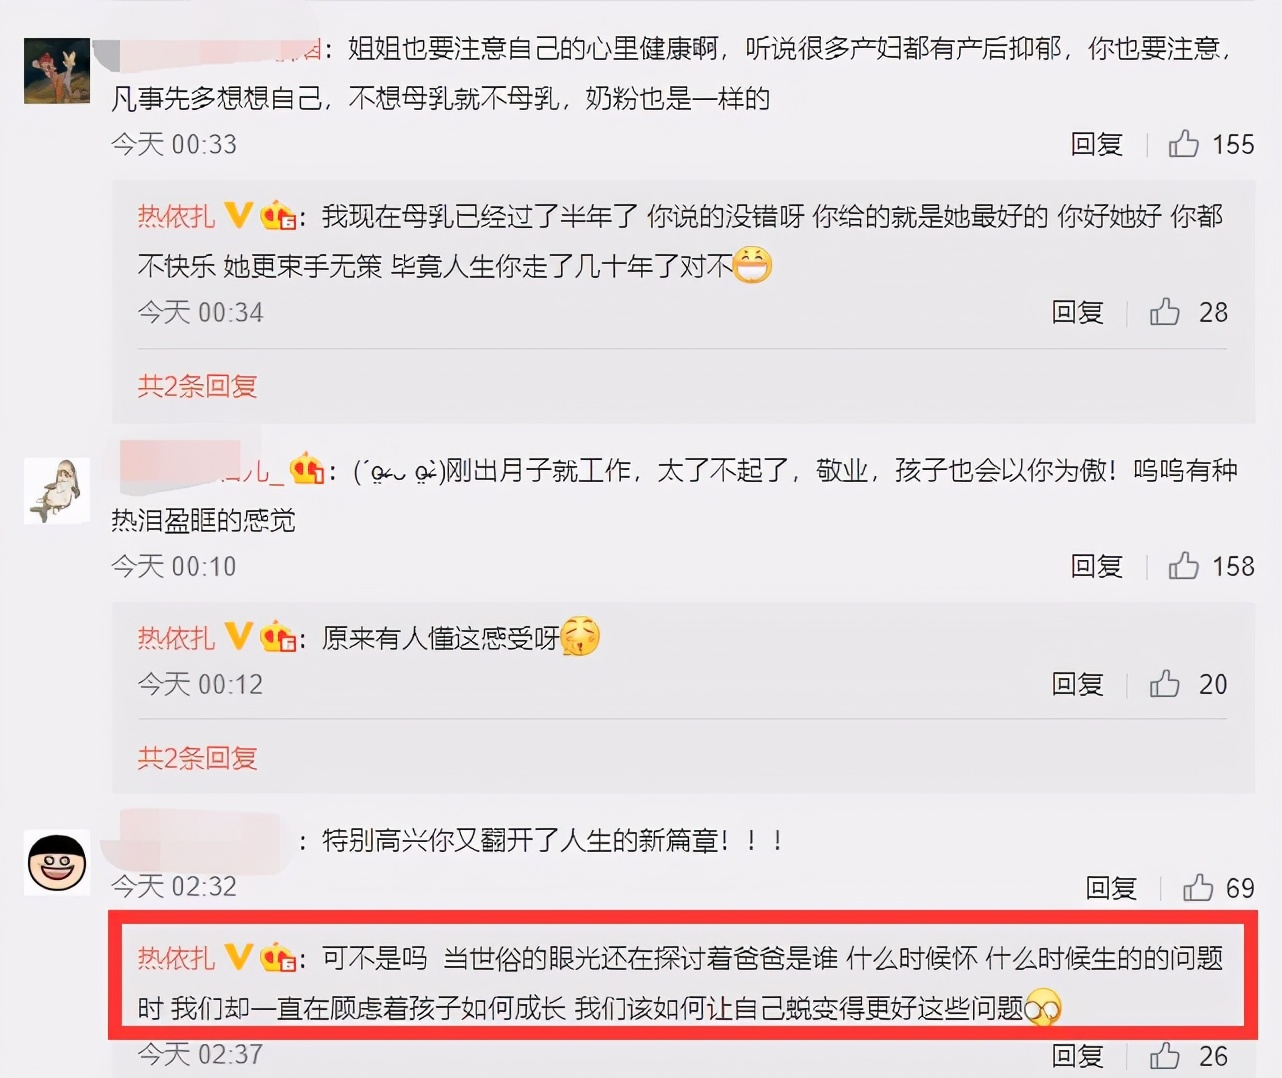Like 热依扎's reply posted at 00:12
1282x1078 pixels.
1164,684
